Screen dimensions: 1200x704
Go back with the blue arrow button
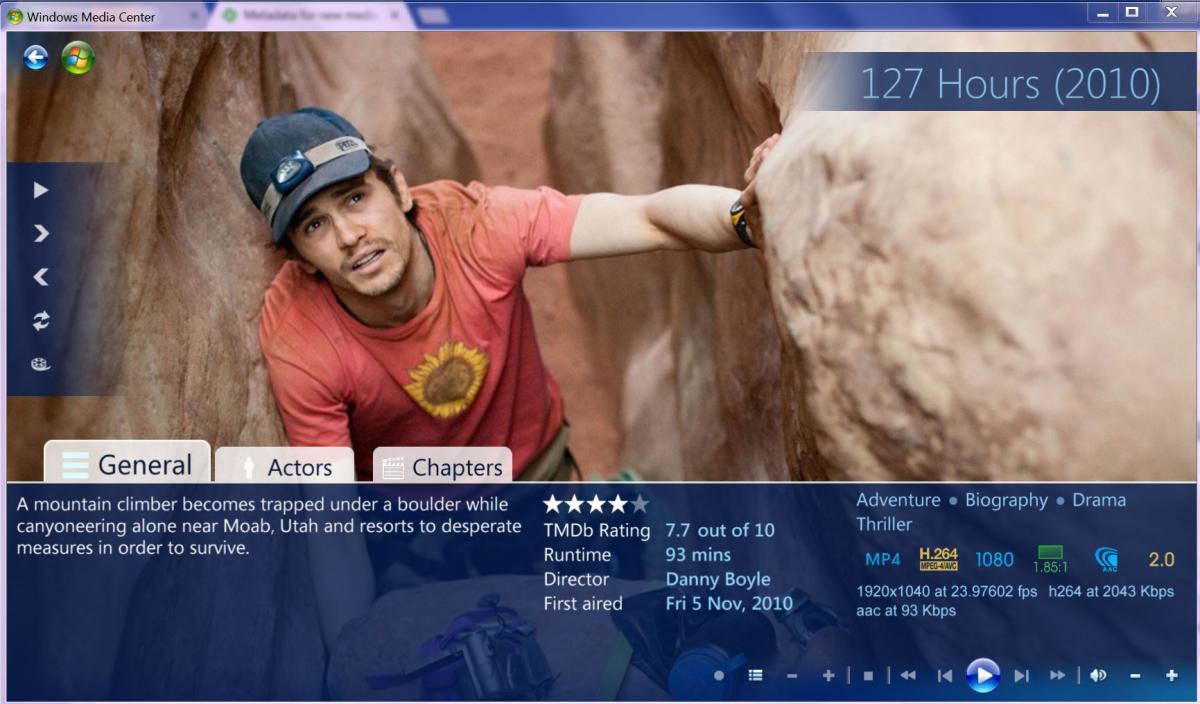tap(36, 58)
